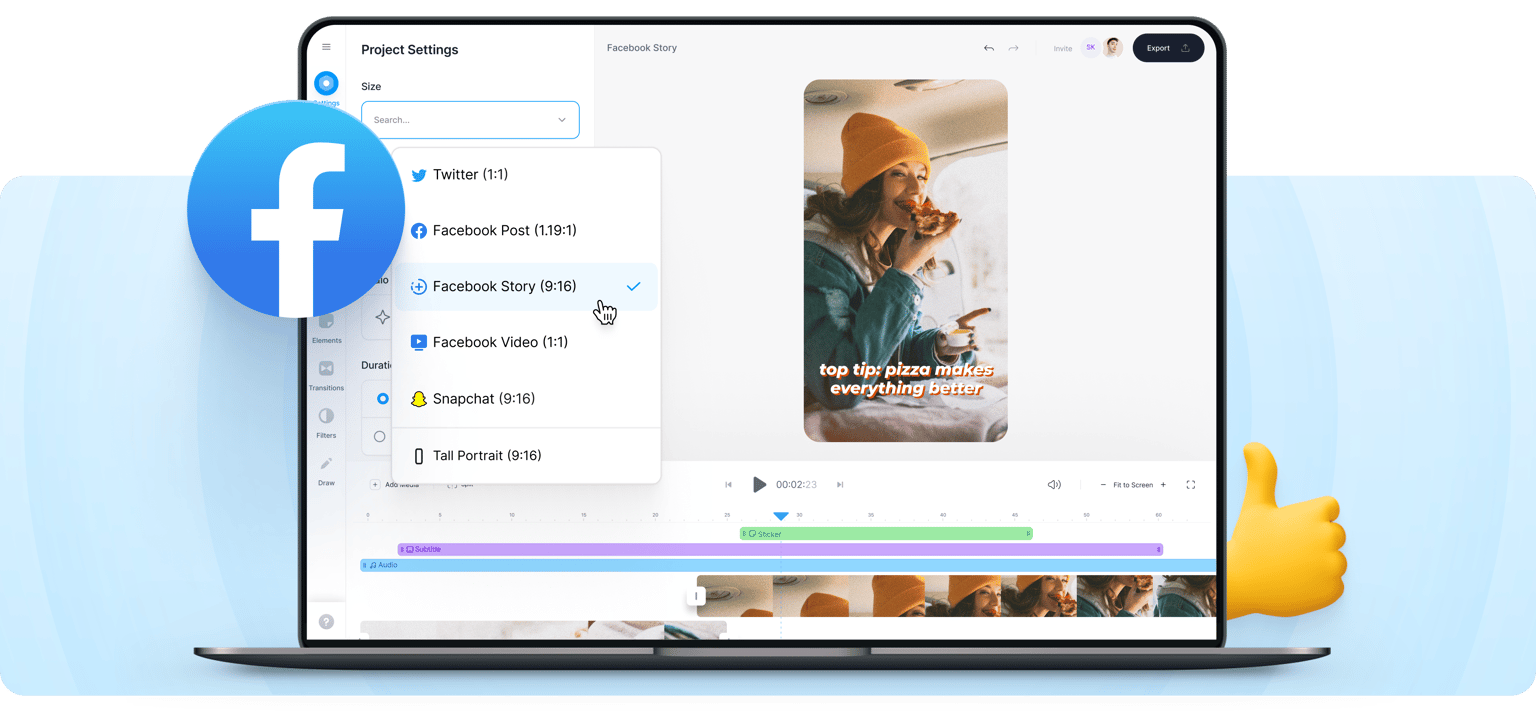Play the video preview
Screen dimensions: 1536x728
(759, 485)
